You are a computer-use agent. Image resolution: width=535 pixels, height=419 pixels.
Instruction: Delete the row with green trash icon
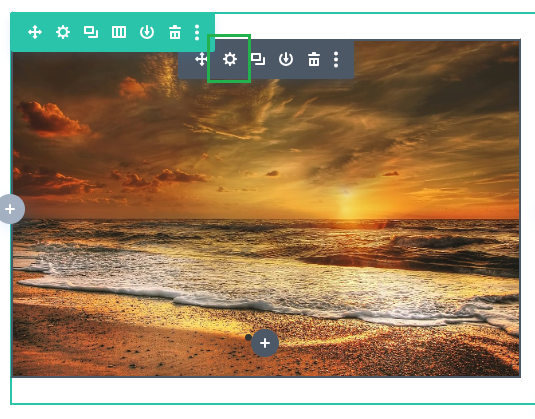(x=175, y=32)
